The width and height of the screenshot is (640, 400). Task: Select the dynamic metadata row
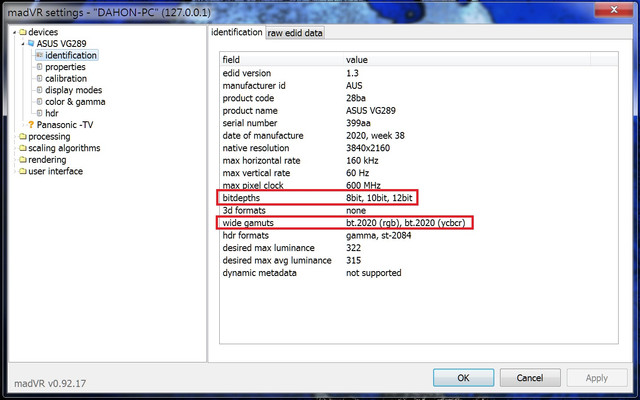(x=419, y=273)
